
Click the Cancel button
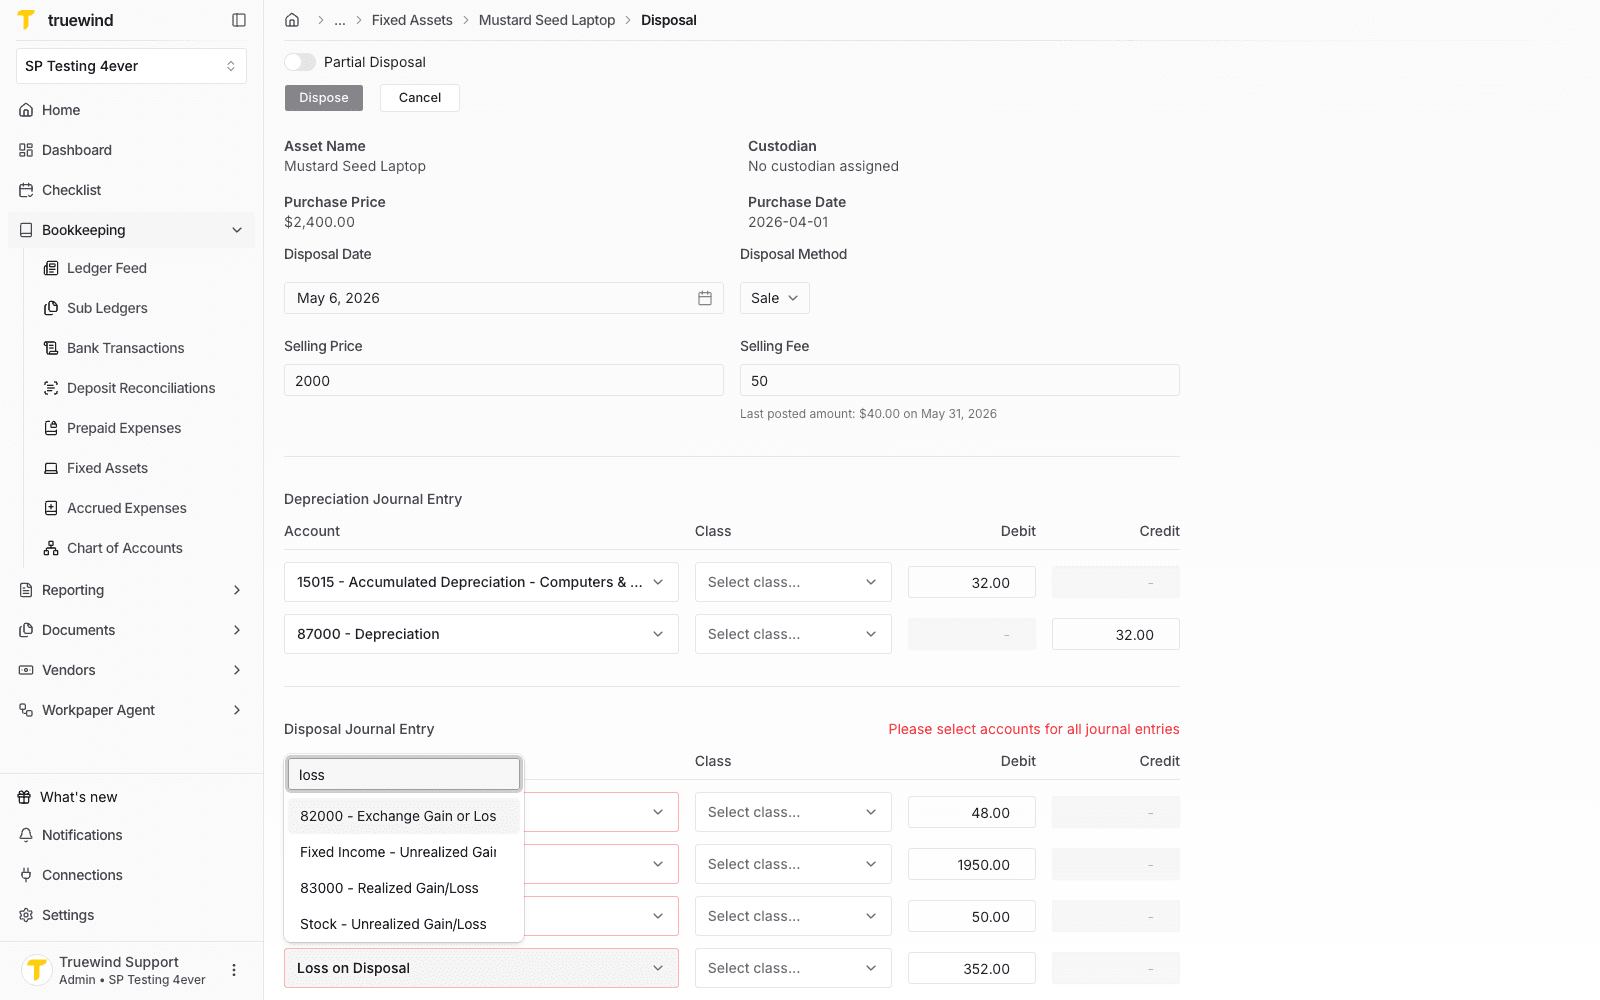pos(420,98)
